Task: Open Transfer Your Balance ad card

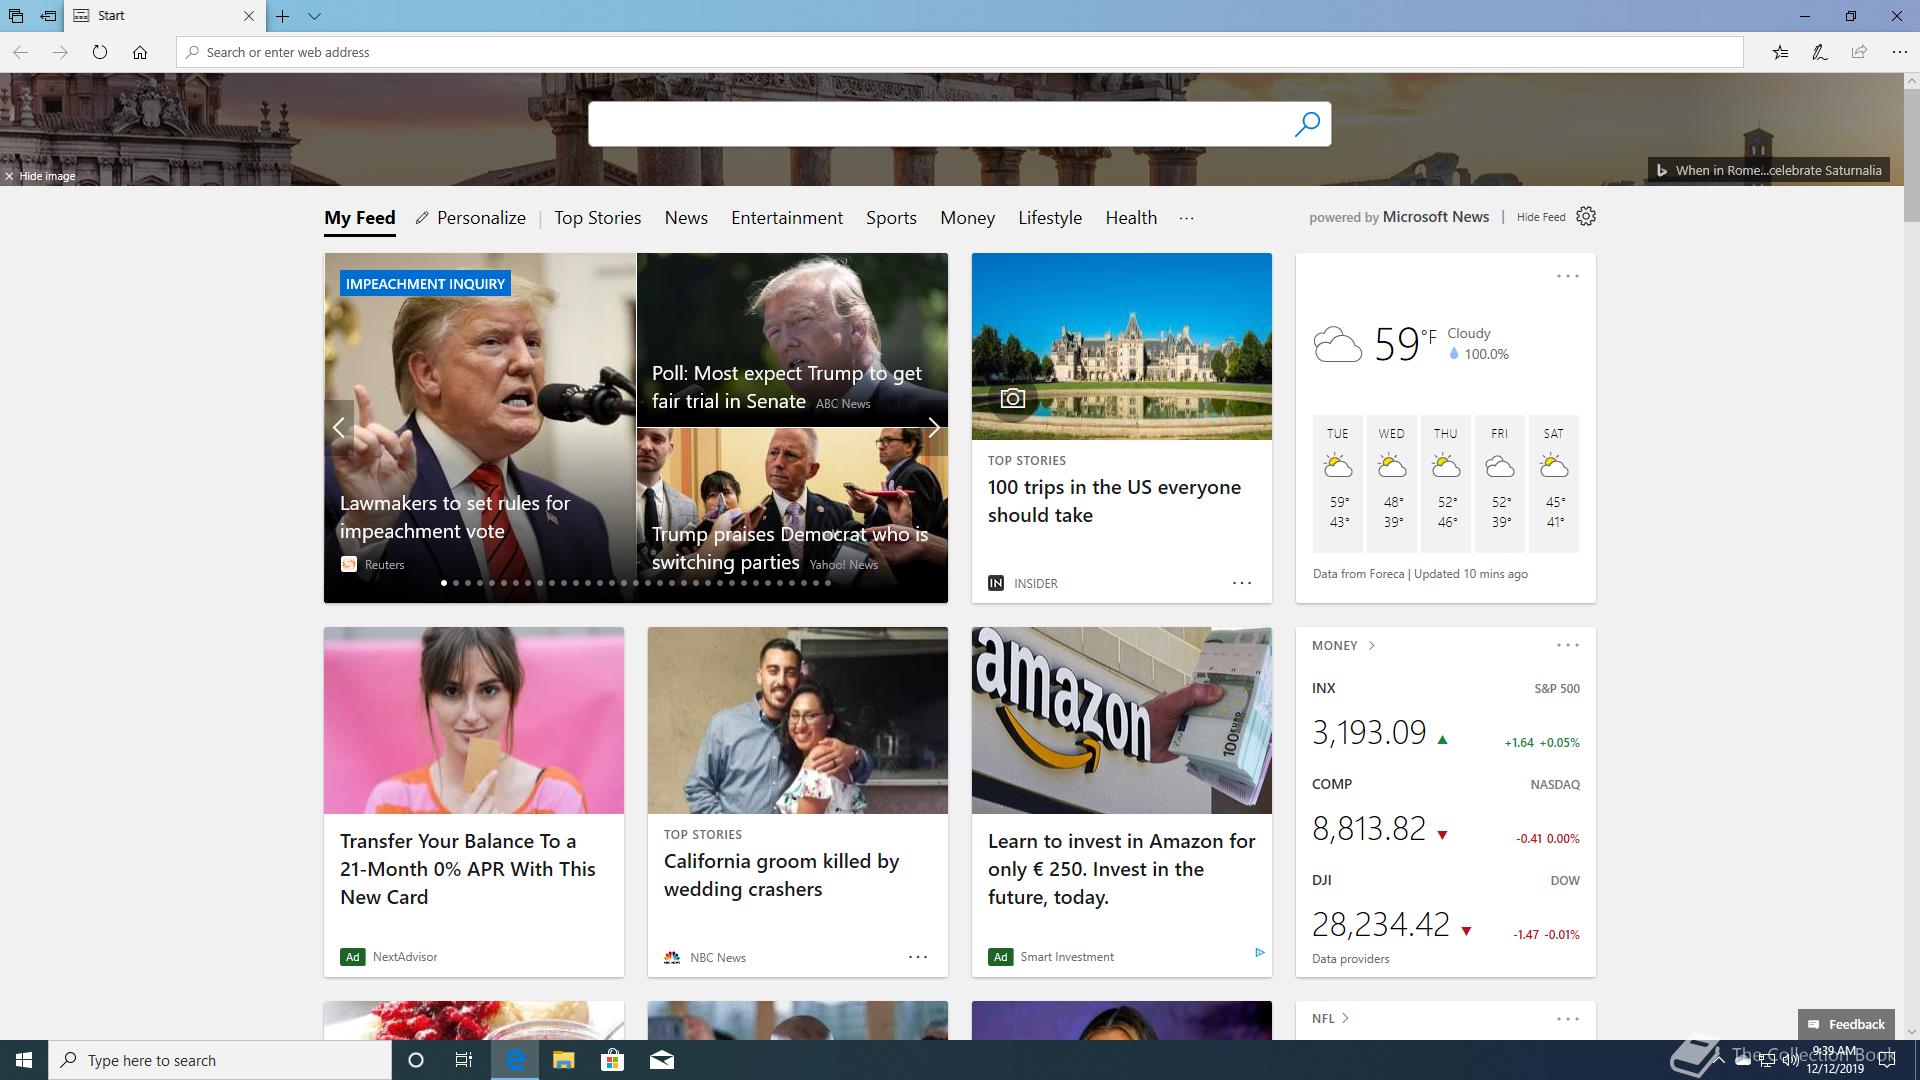Action: [467, 869]
